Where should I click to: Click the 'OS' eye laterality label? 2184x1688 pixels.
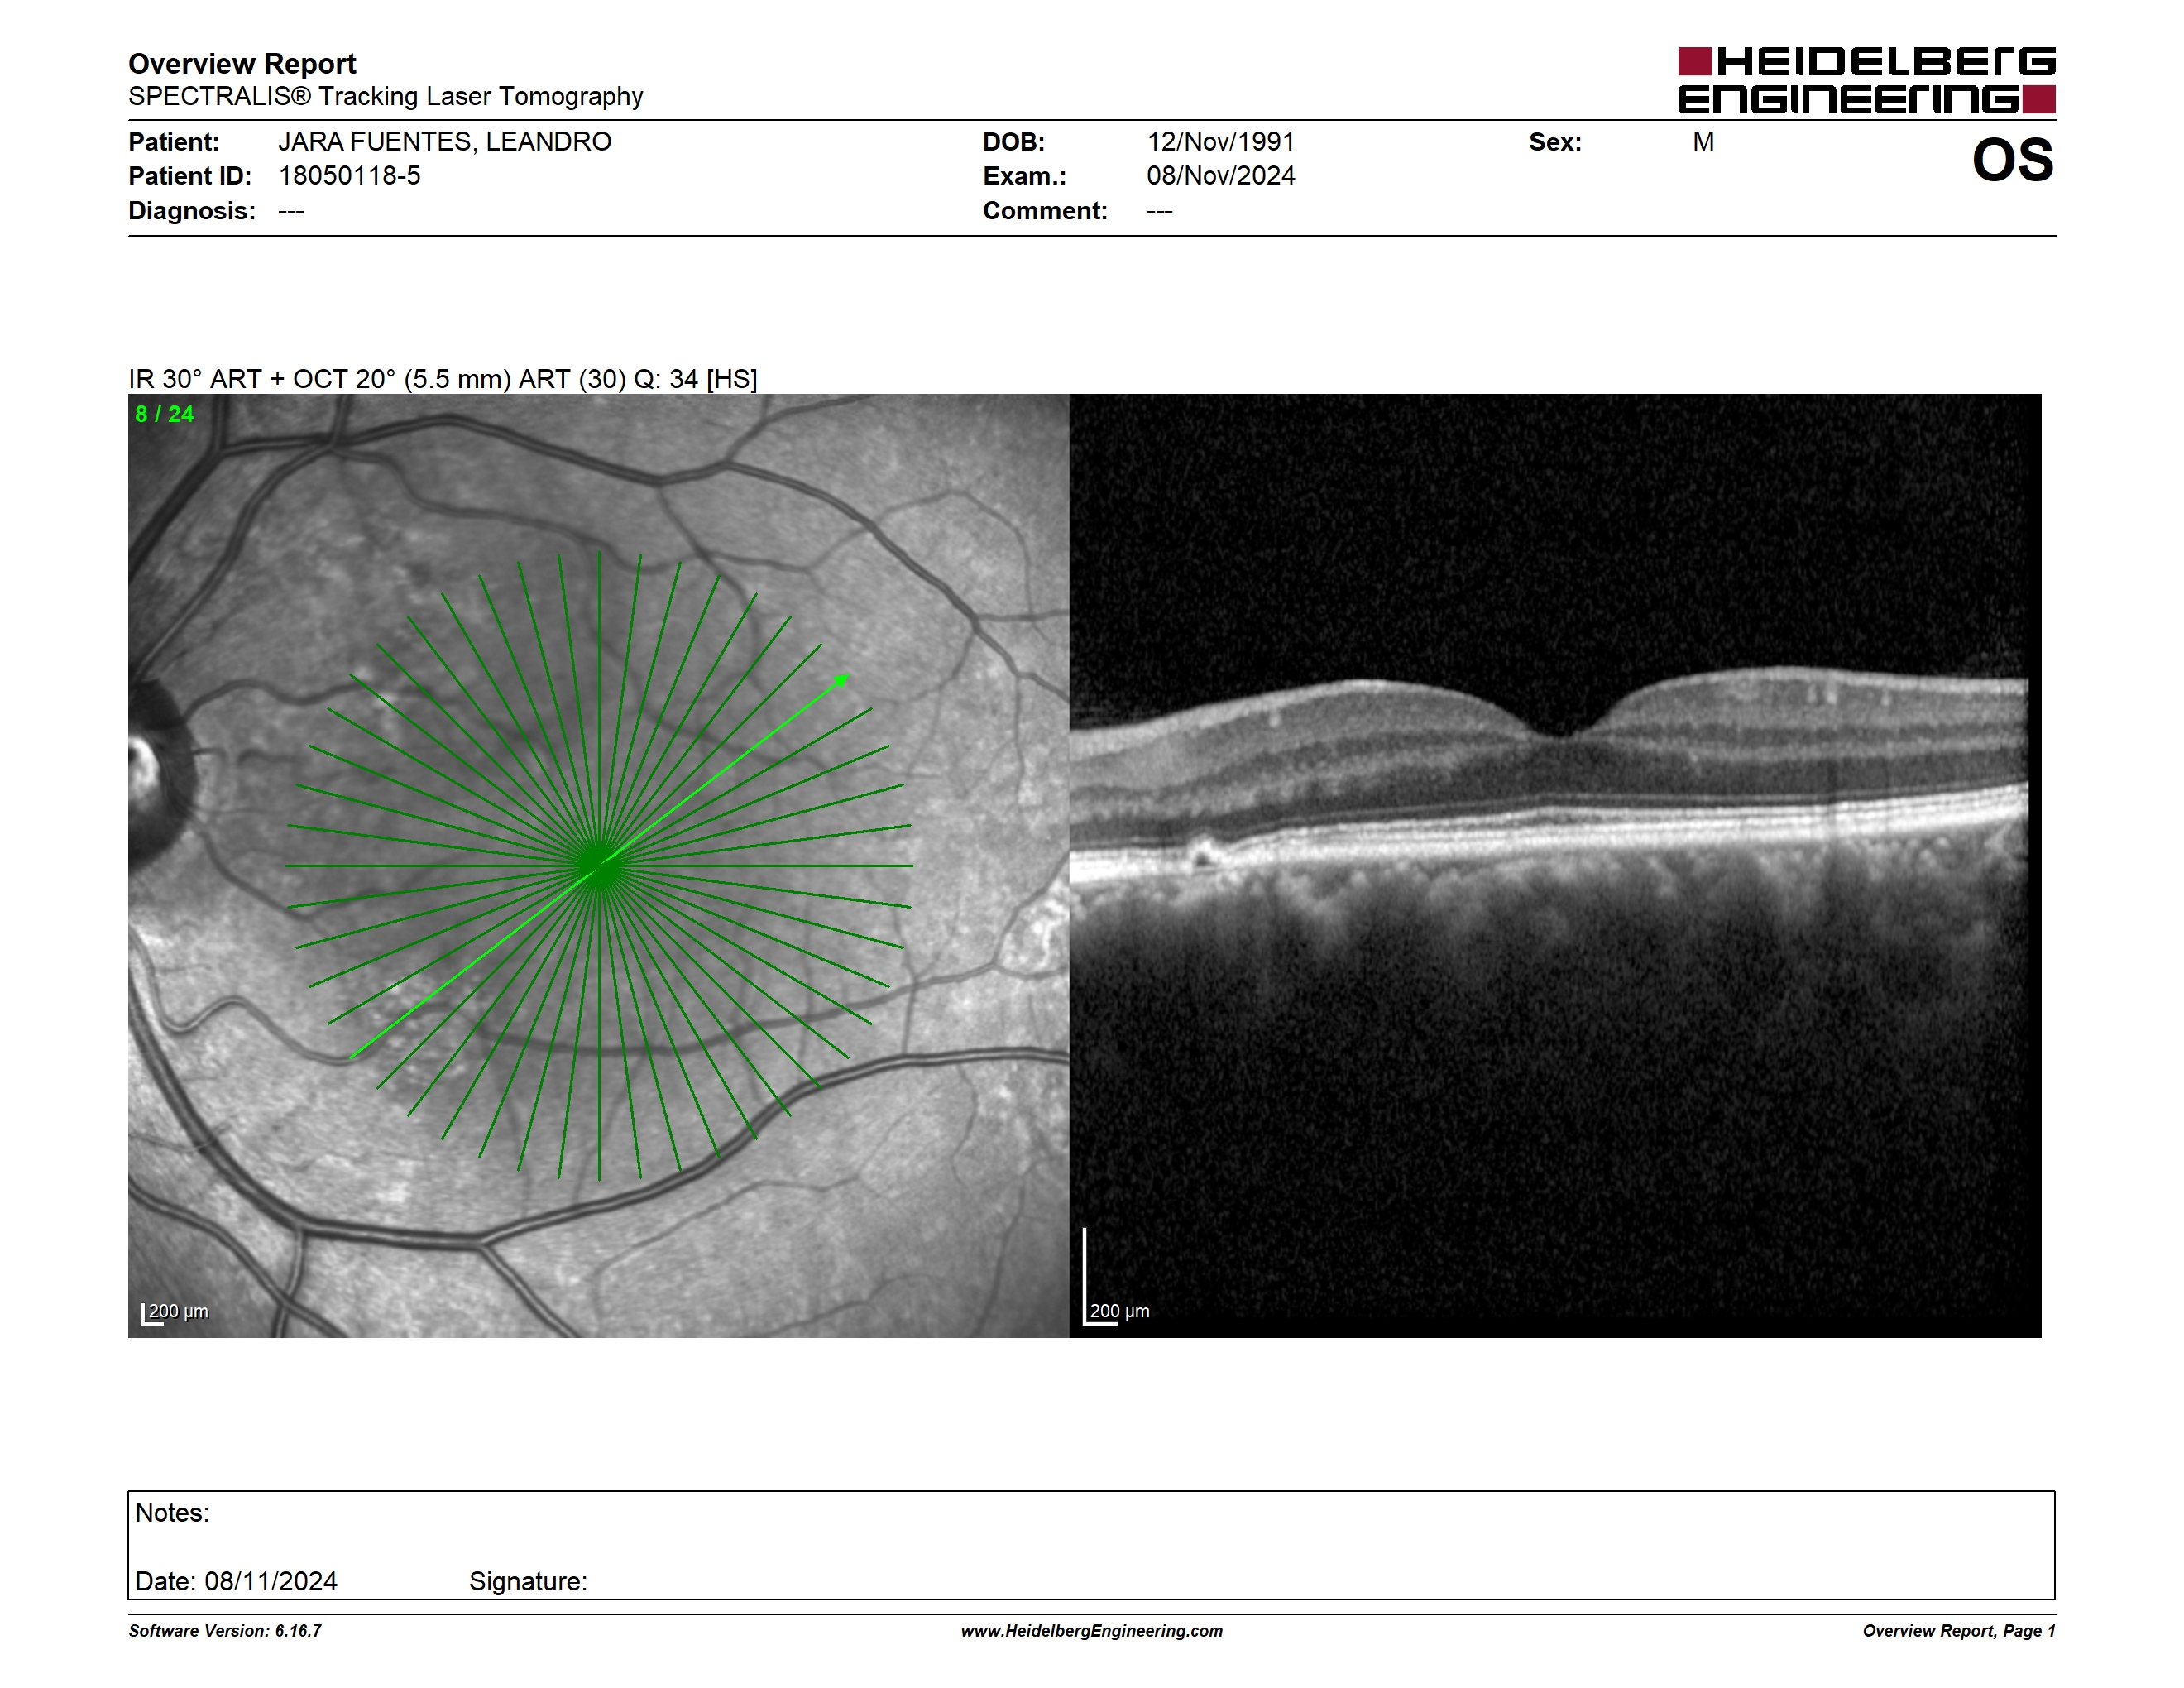click(x=2012, y=160)
